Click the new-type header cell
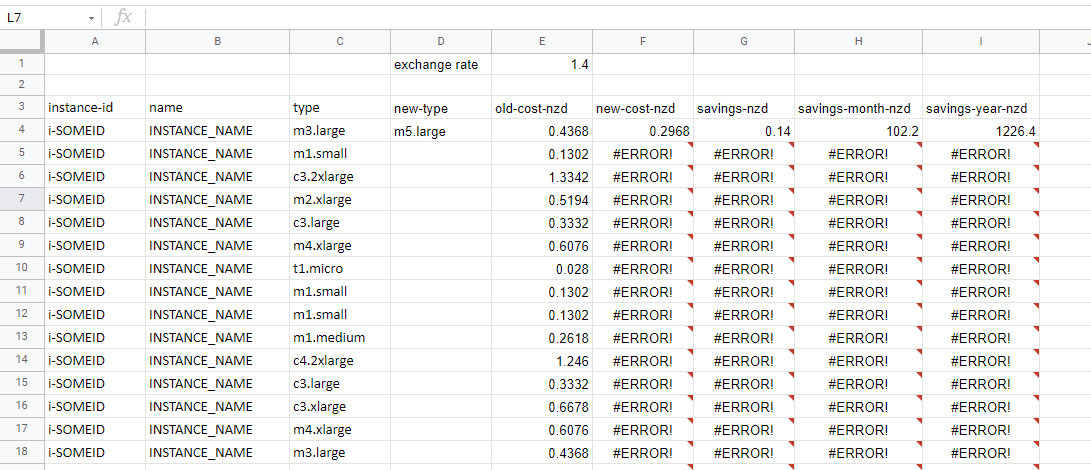 coord(440,108)
